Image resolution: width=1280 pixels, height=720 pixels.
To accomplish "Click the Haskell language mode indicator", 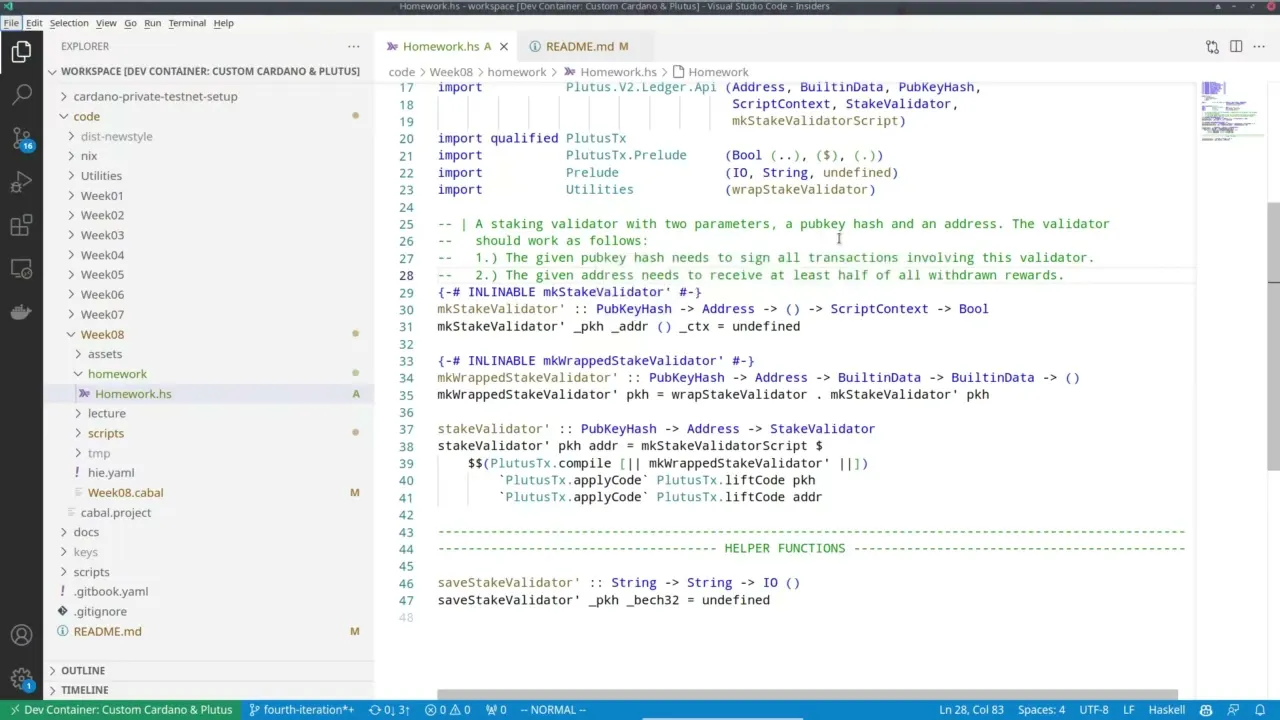I will click(1166, 710).
